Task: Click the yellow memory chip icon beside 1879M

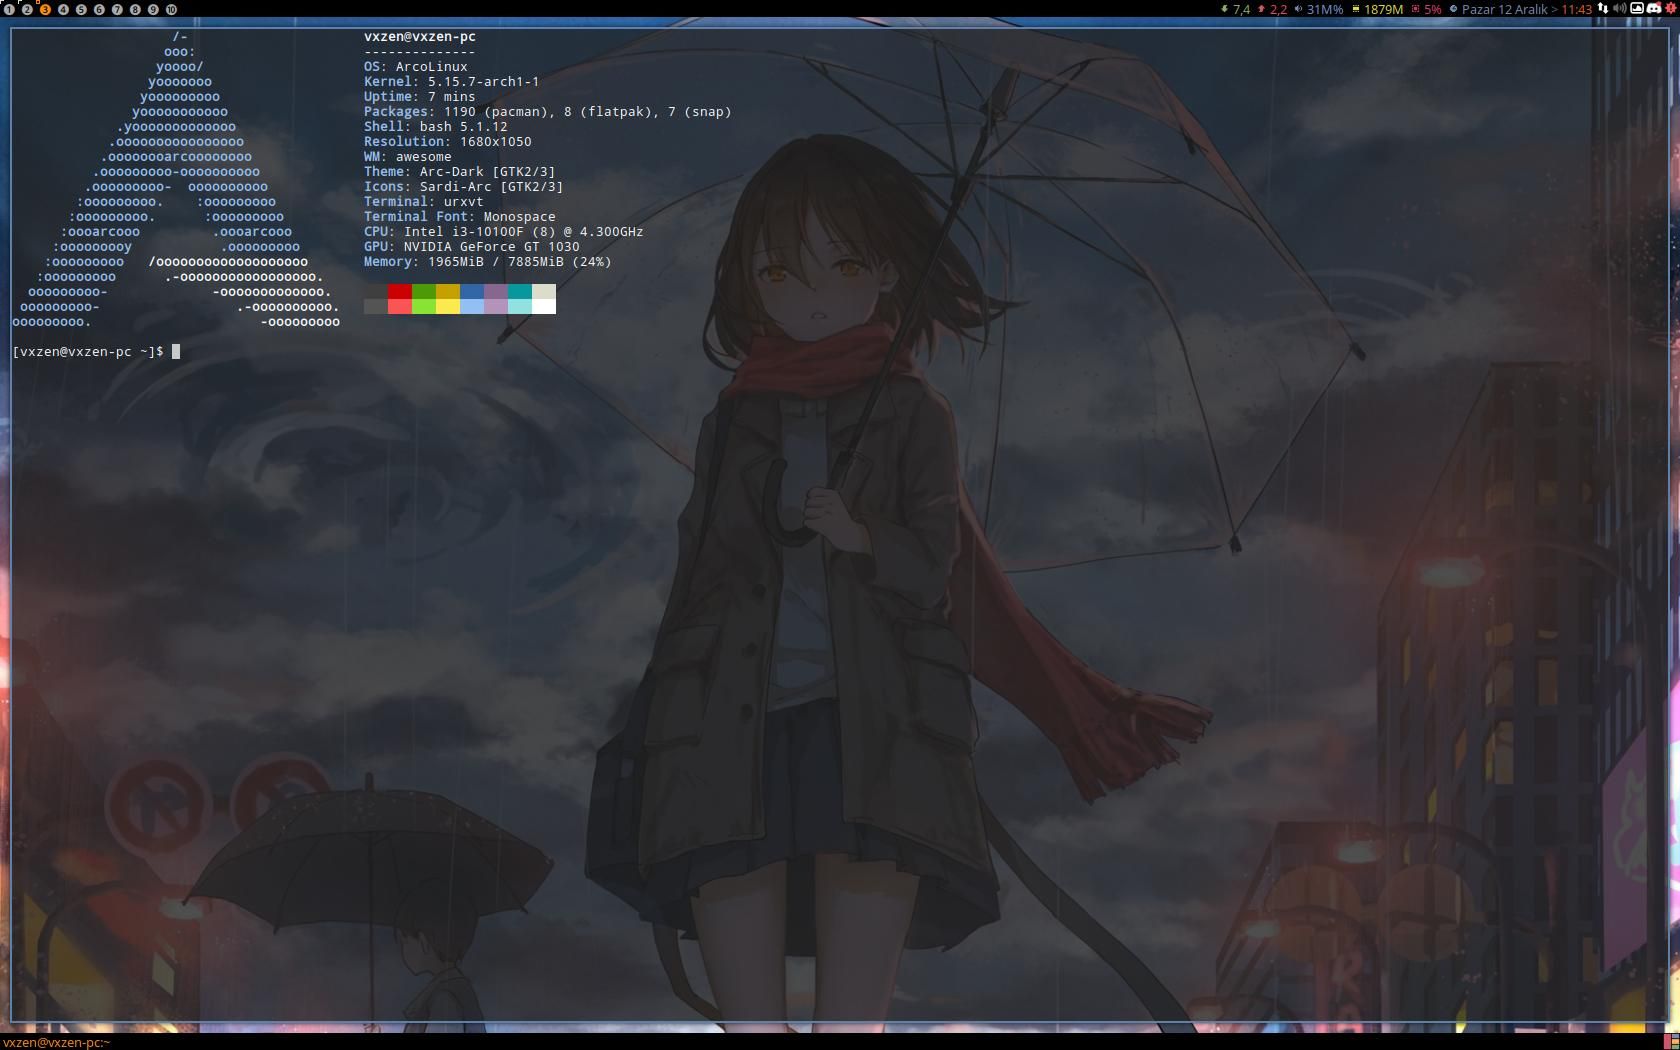Action: pyautogui.click(x=1355, y=9)
